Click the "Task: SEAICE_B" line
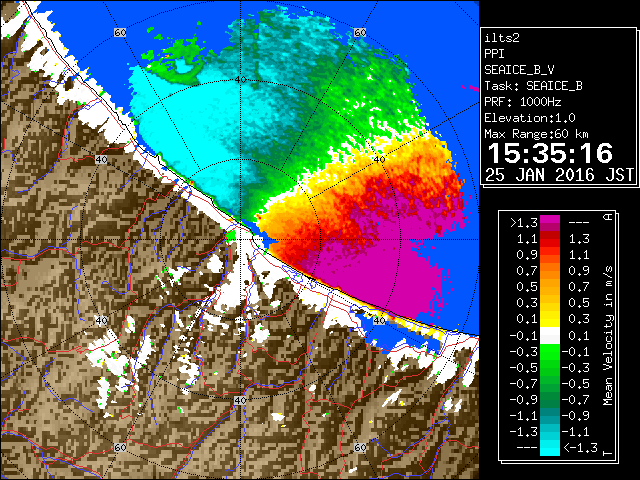Image resolution: width=640 pixels, height=480 pixels. point(533,86)
